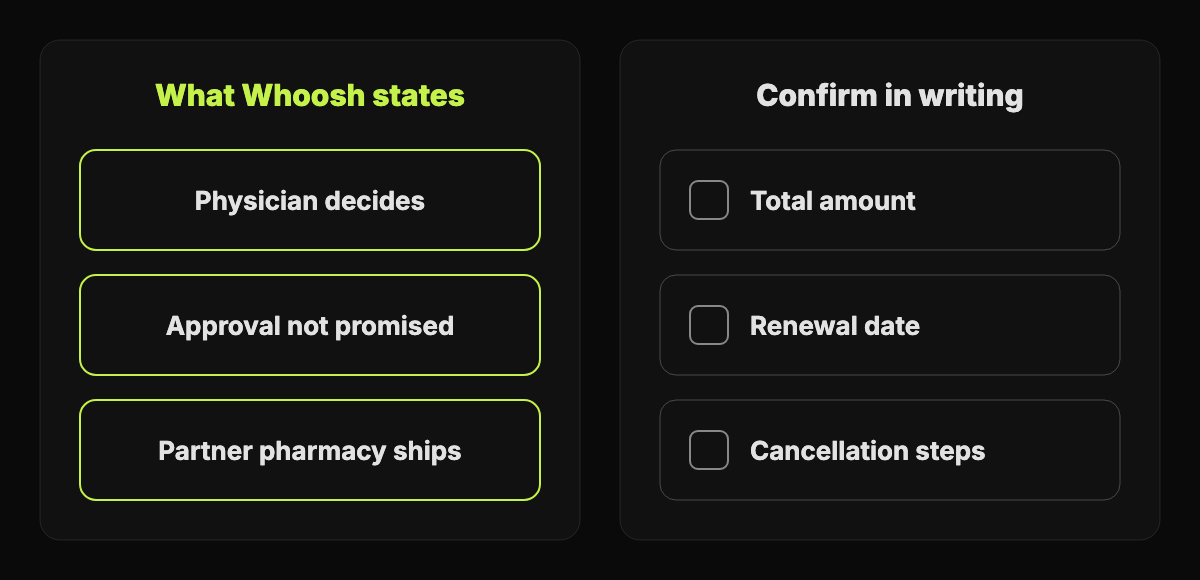
Task: Check the Renewal date checkbox
Action: tap(709, 325)
